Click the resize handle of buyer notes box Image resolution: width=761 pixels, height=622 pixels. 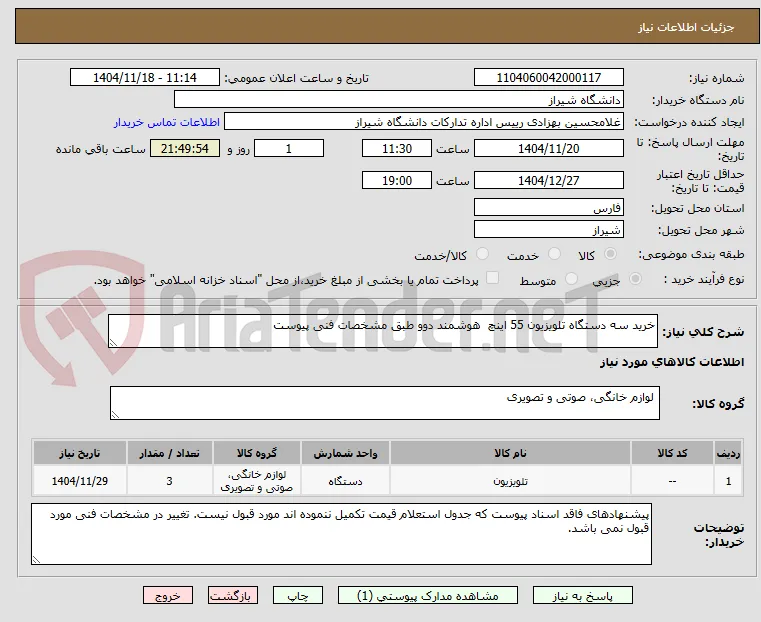(36, 559)
